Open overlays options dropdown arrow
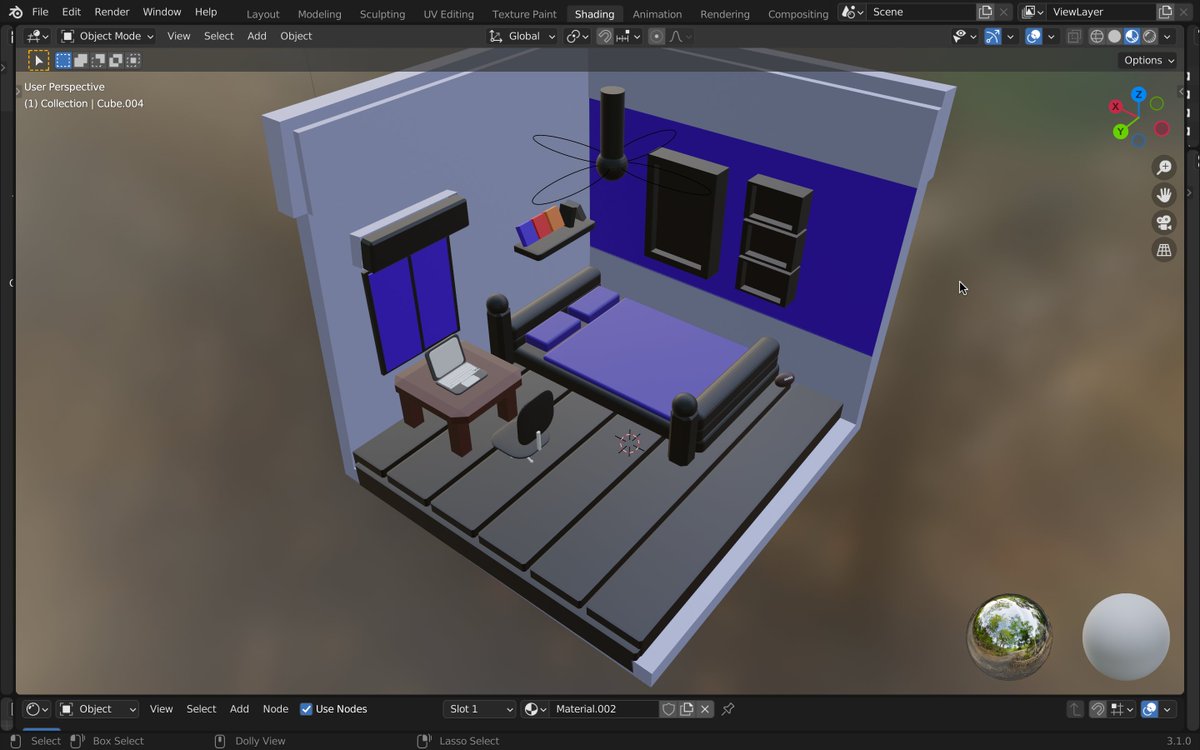Screen dimensions: 1200x750 [1051, 36]
